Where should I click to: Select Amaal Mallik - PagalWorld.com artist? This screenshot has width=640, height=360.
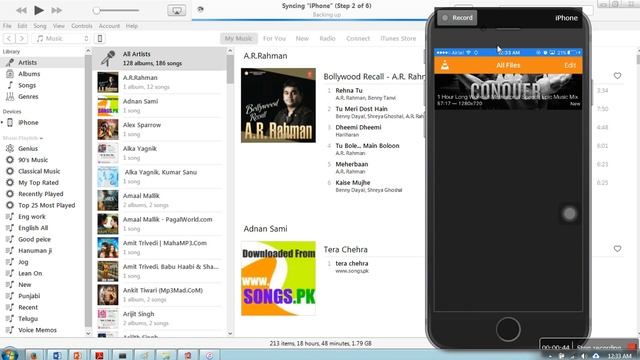160,224
